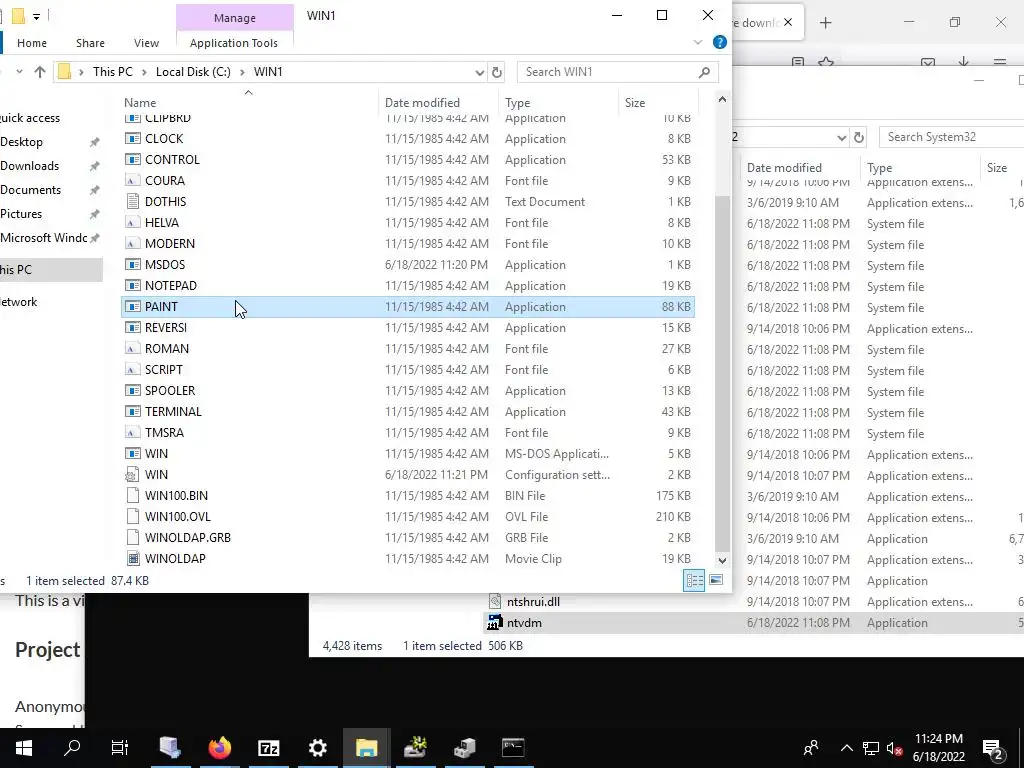This screenshot has width=1024, height=768.
Task: Open Desktop in Quick access
Action: coord(22,142)
